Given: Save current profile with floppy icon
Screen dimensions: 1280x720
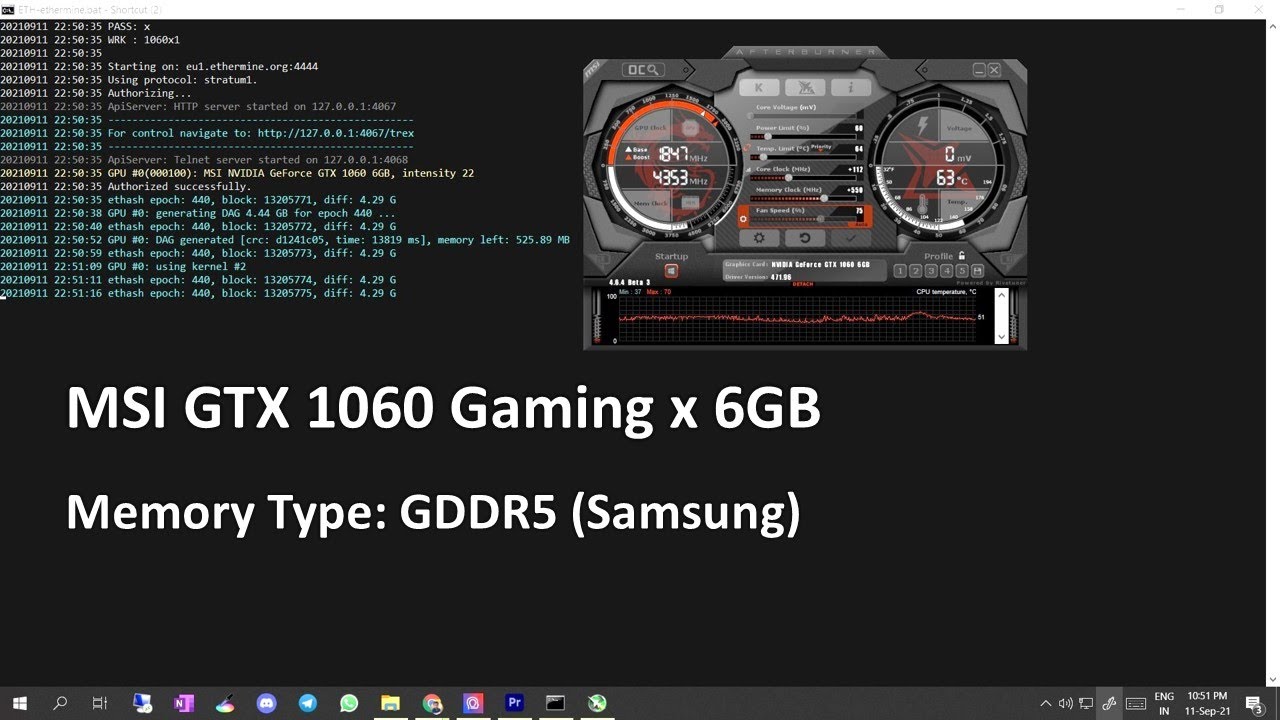Looking at the screenshot, I should (977, 271).
